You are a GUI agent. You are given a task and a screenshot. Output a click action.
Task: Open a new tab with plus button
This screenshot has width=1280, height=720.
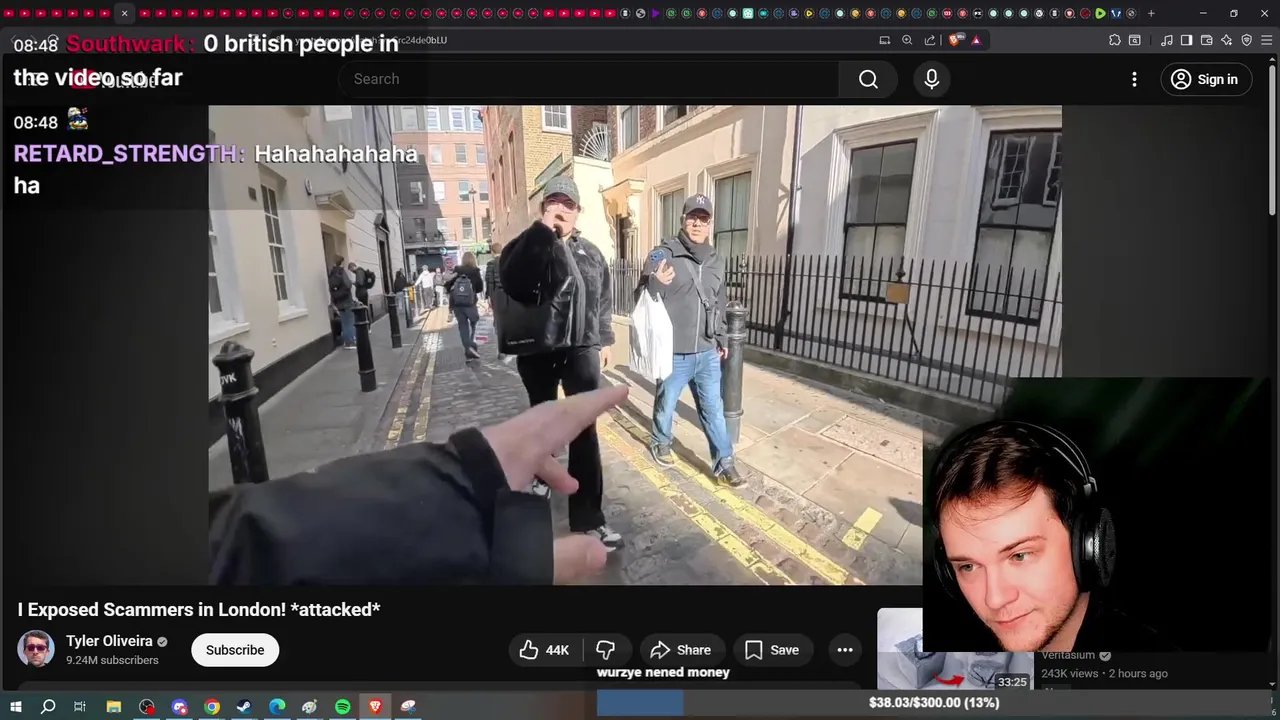click(1151, 13)
